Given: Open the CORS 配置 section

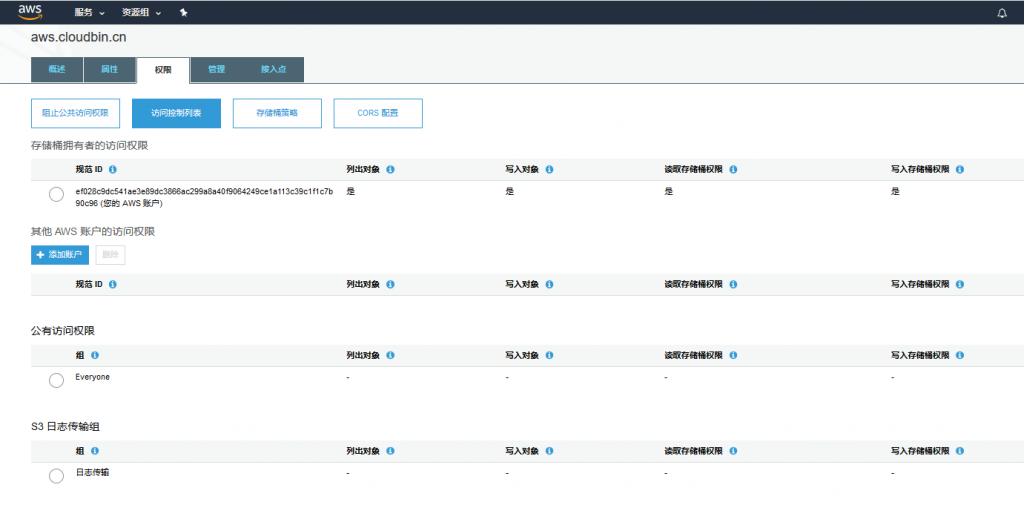Looking at the screenshot, I should tap(378, 114).
